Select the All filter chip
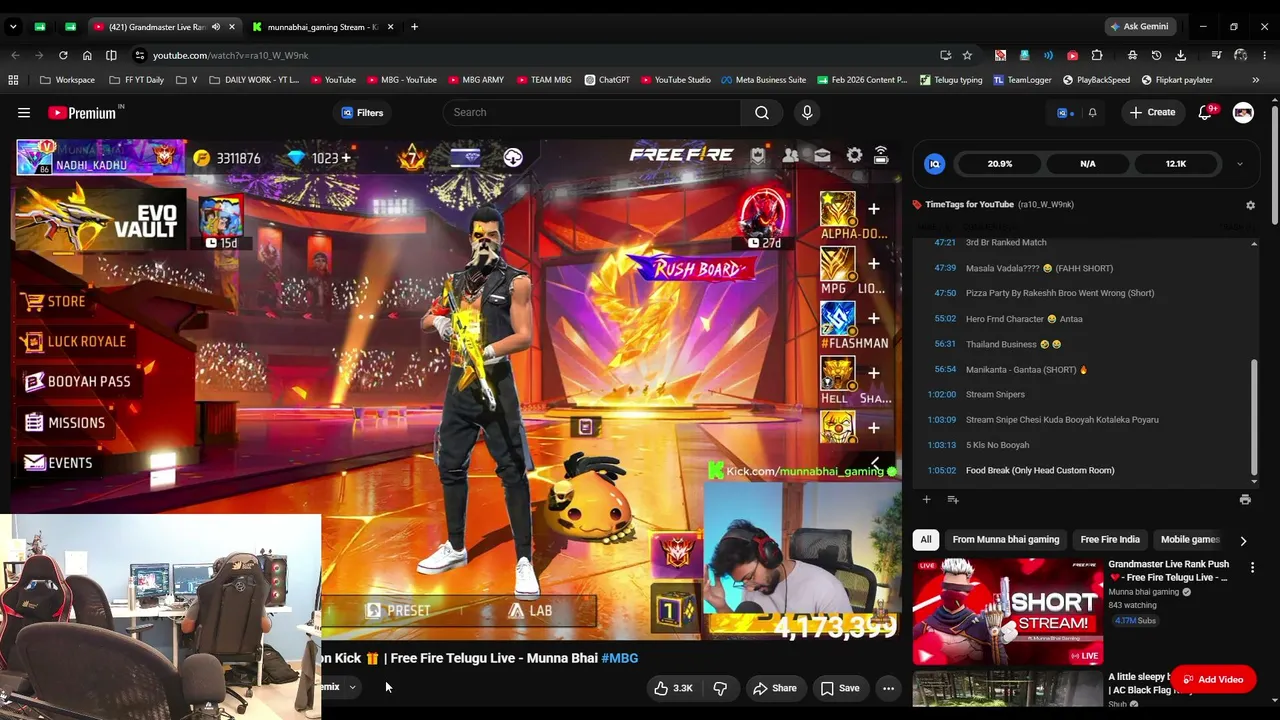The height and width of the screenshot is (720, 1280). click(926, 540)
